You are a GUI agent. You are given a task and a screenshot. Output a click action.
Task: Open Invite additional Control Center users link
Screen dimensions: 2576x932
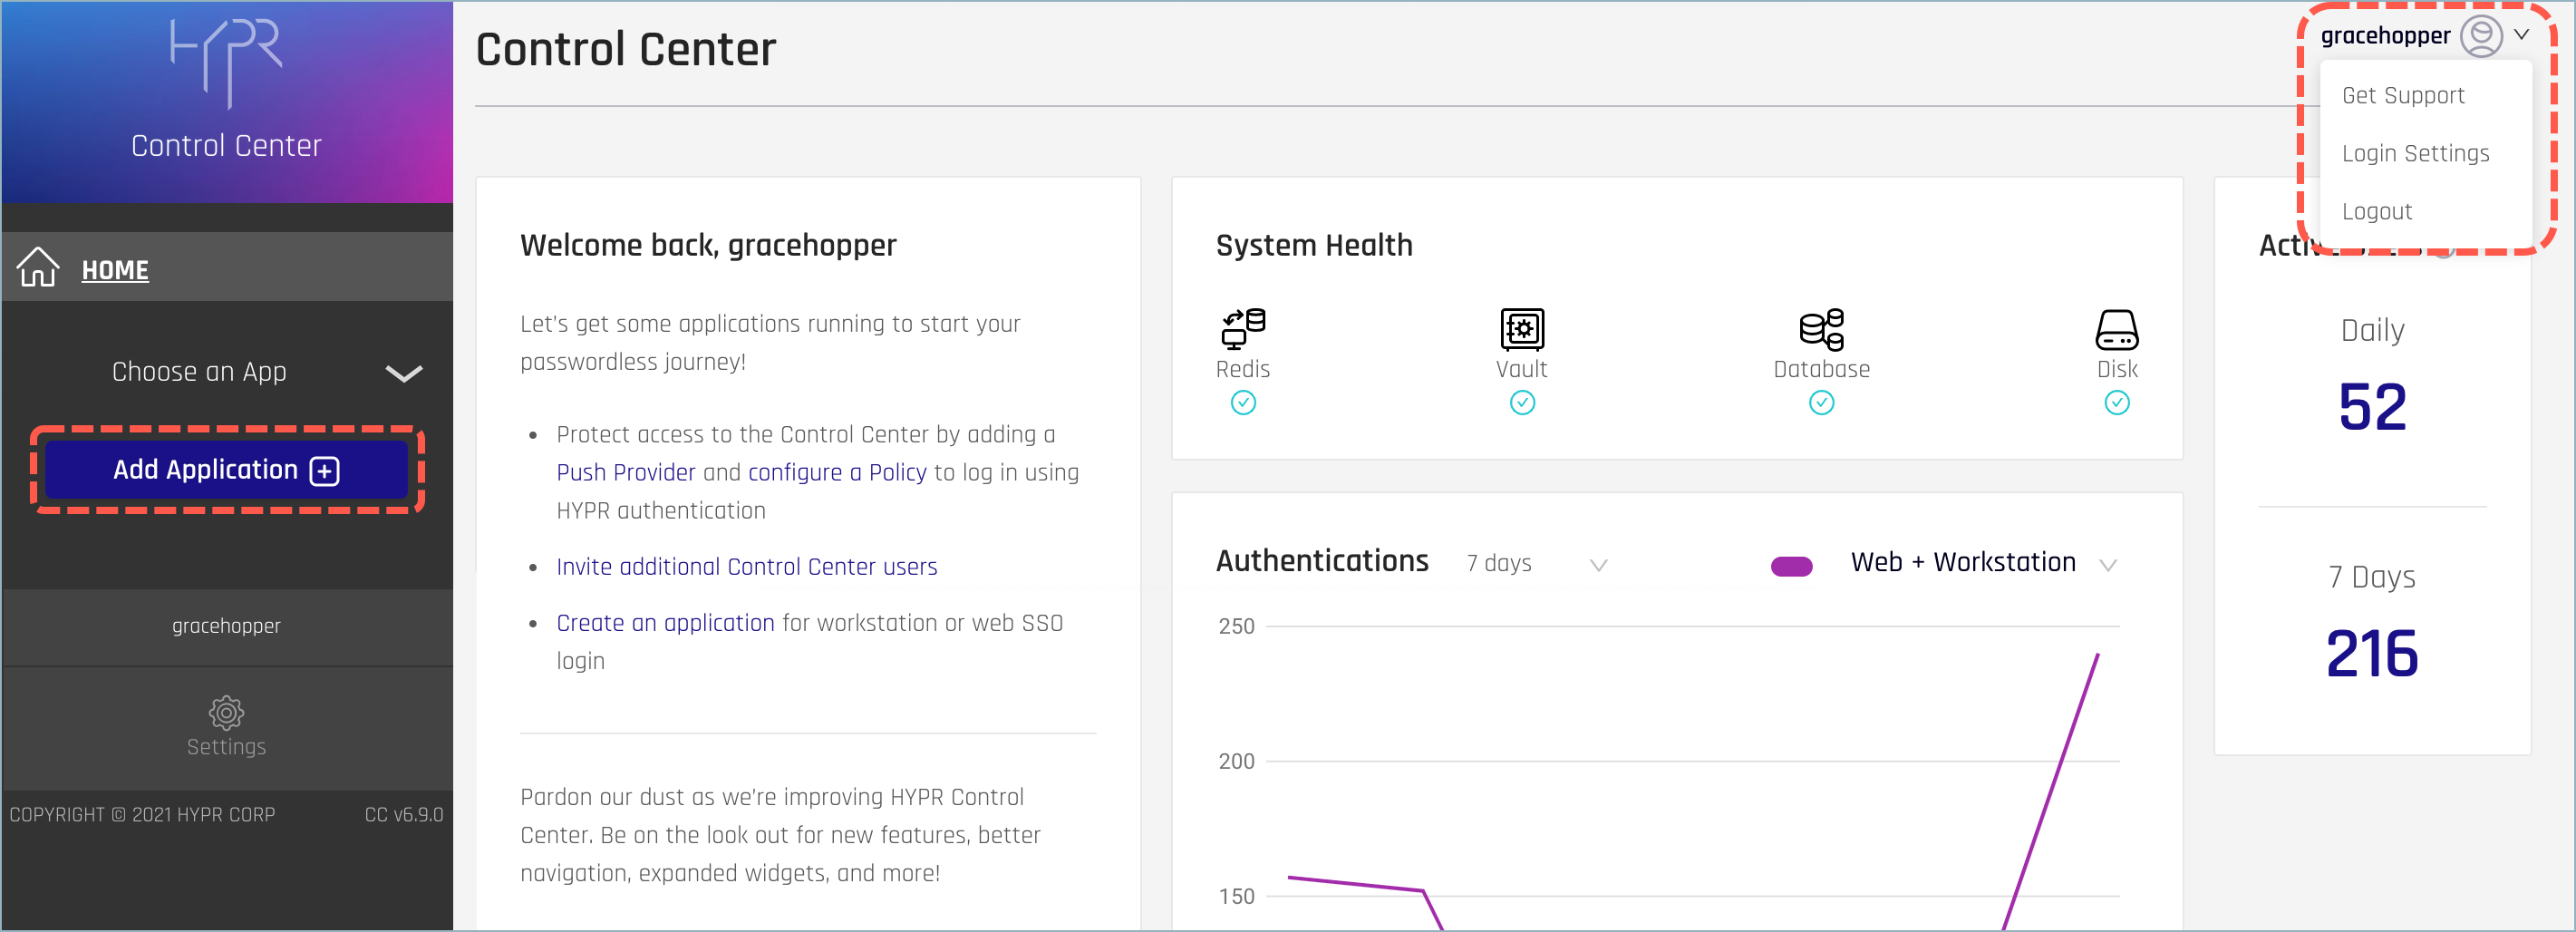747,567
